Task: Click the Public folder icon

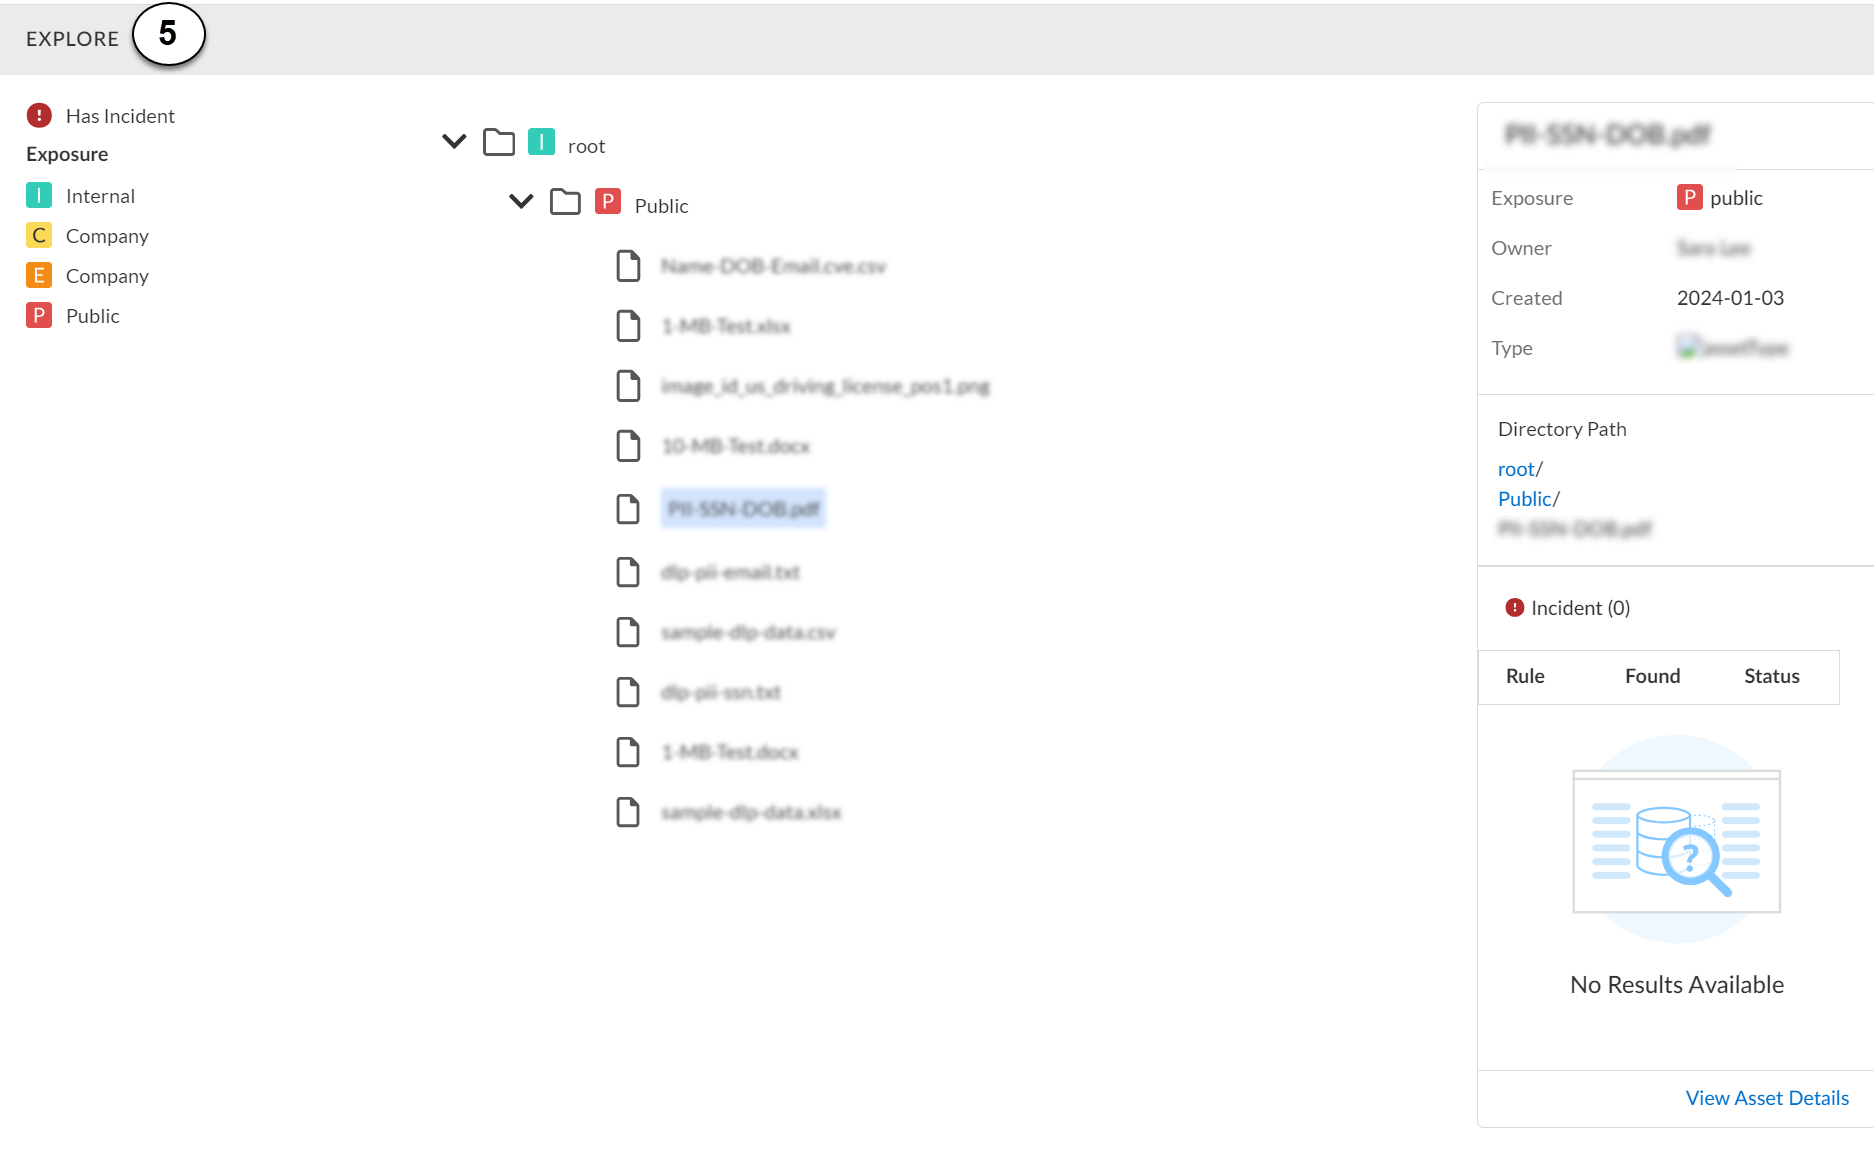Action: [x=565, y=203]
